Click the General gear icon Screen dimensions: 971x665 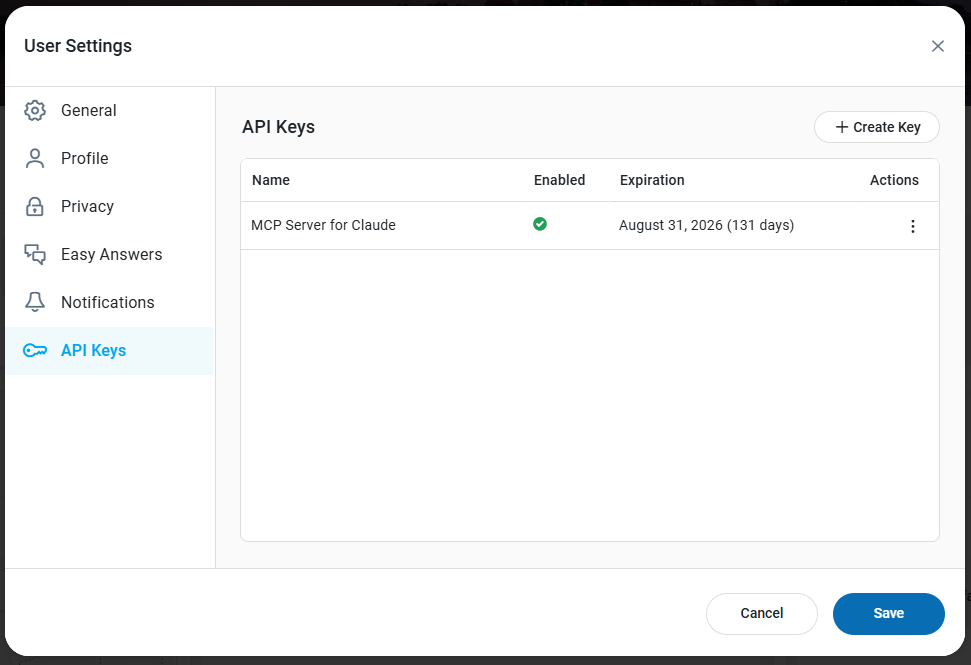(35, 110)
